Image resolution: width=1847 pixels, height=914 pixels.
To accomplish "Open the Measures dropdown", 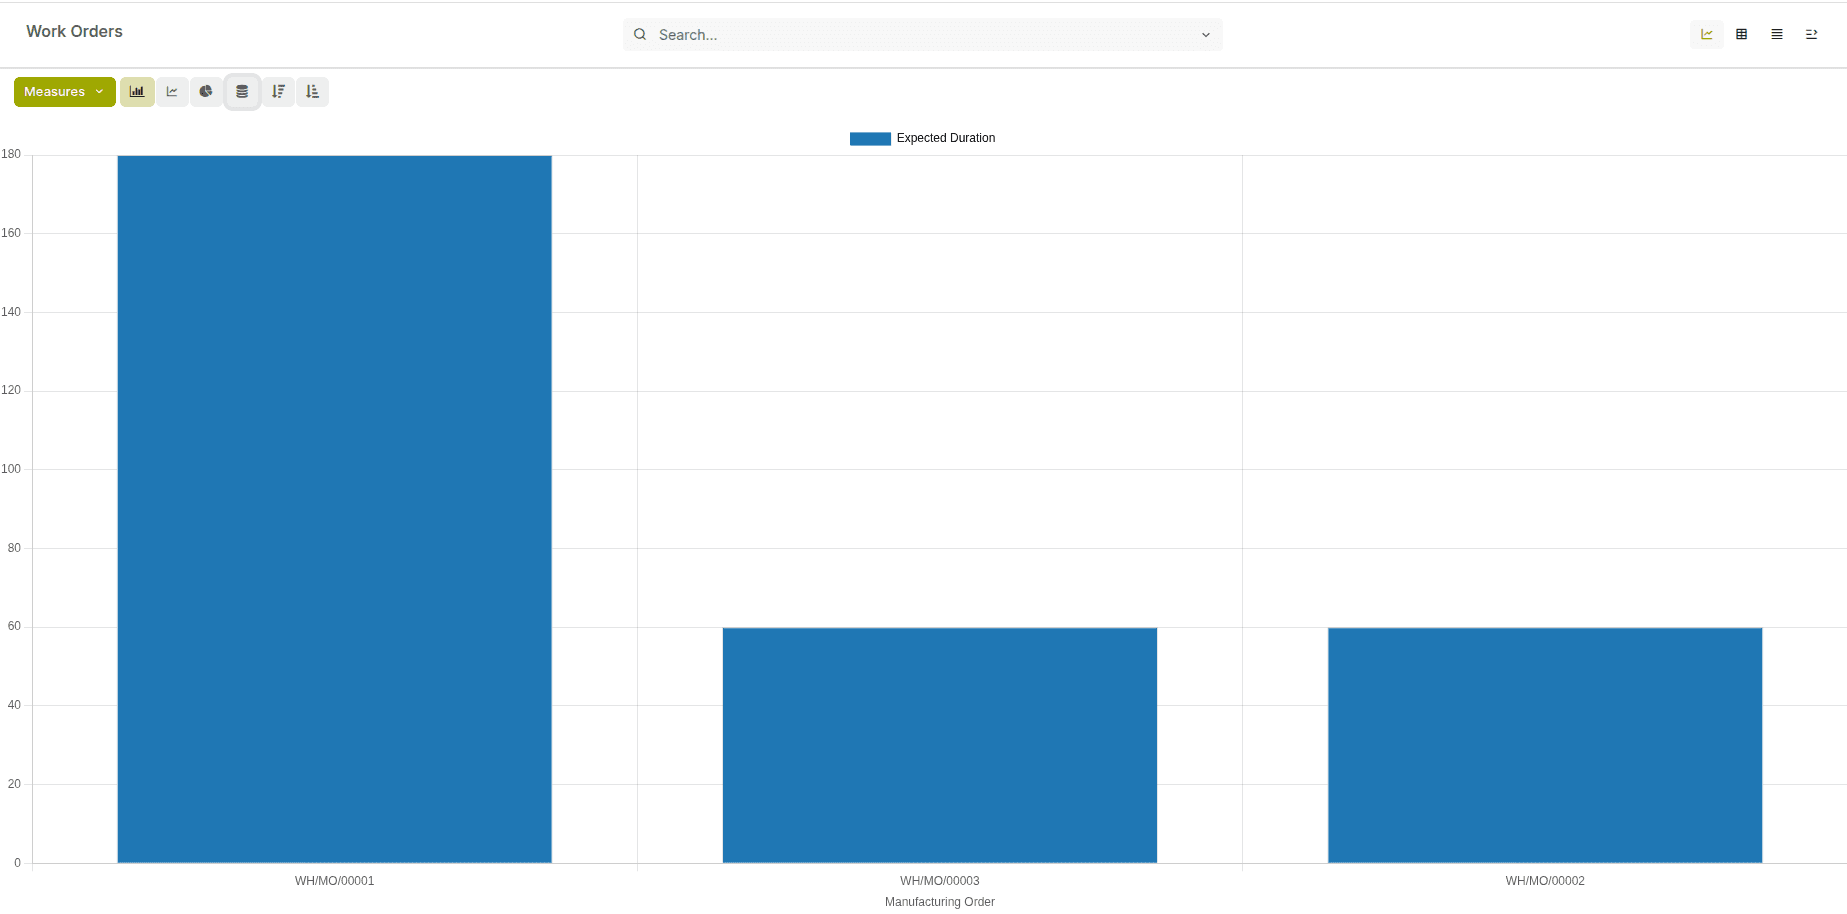I will tap(64, 91).
